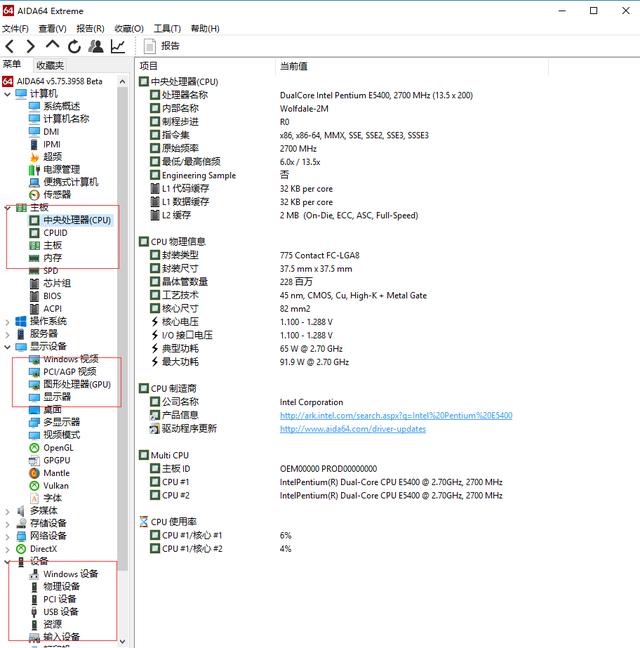The height and width of the screenshot is (648, 640).
Task: Click tree scrollbar up arrow
Action: 122,81
